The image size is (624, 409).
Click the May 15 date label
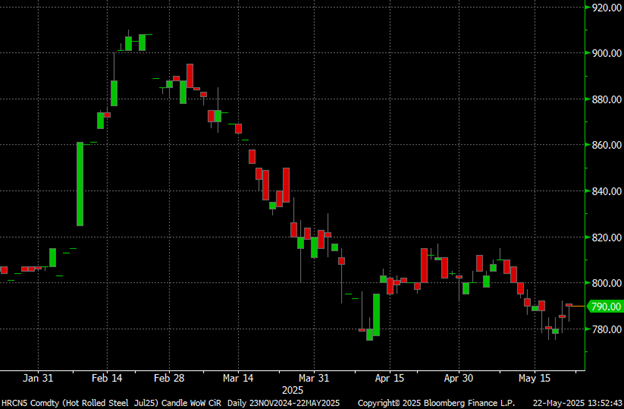(531, 379)
